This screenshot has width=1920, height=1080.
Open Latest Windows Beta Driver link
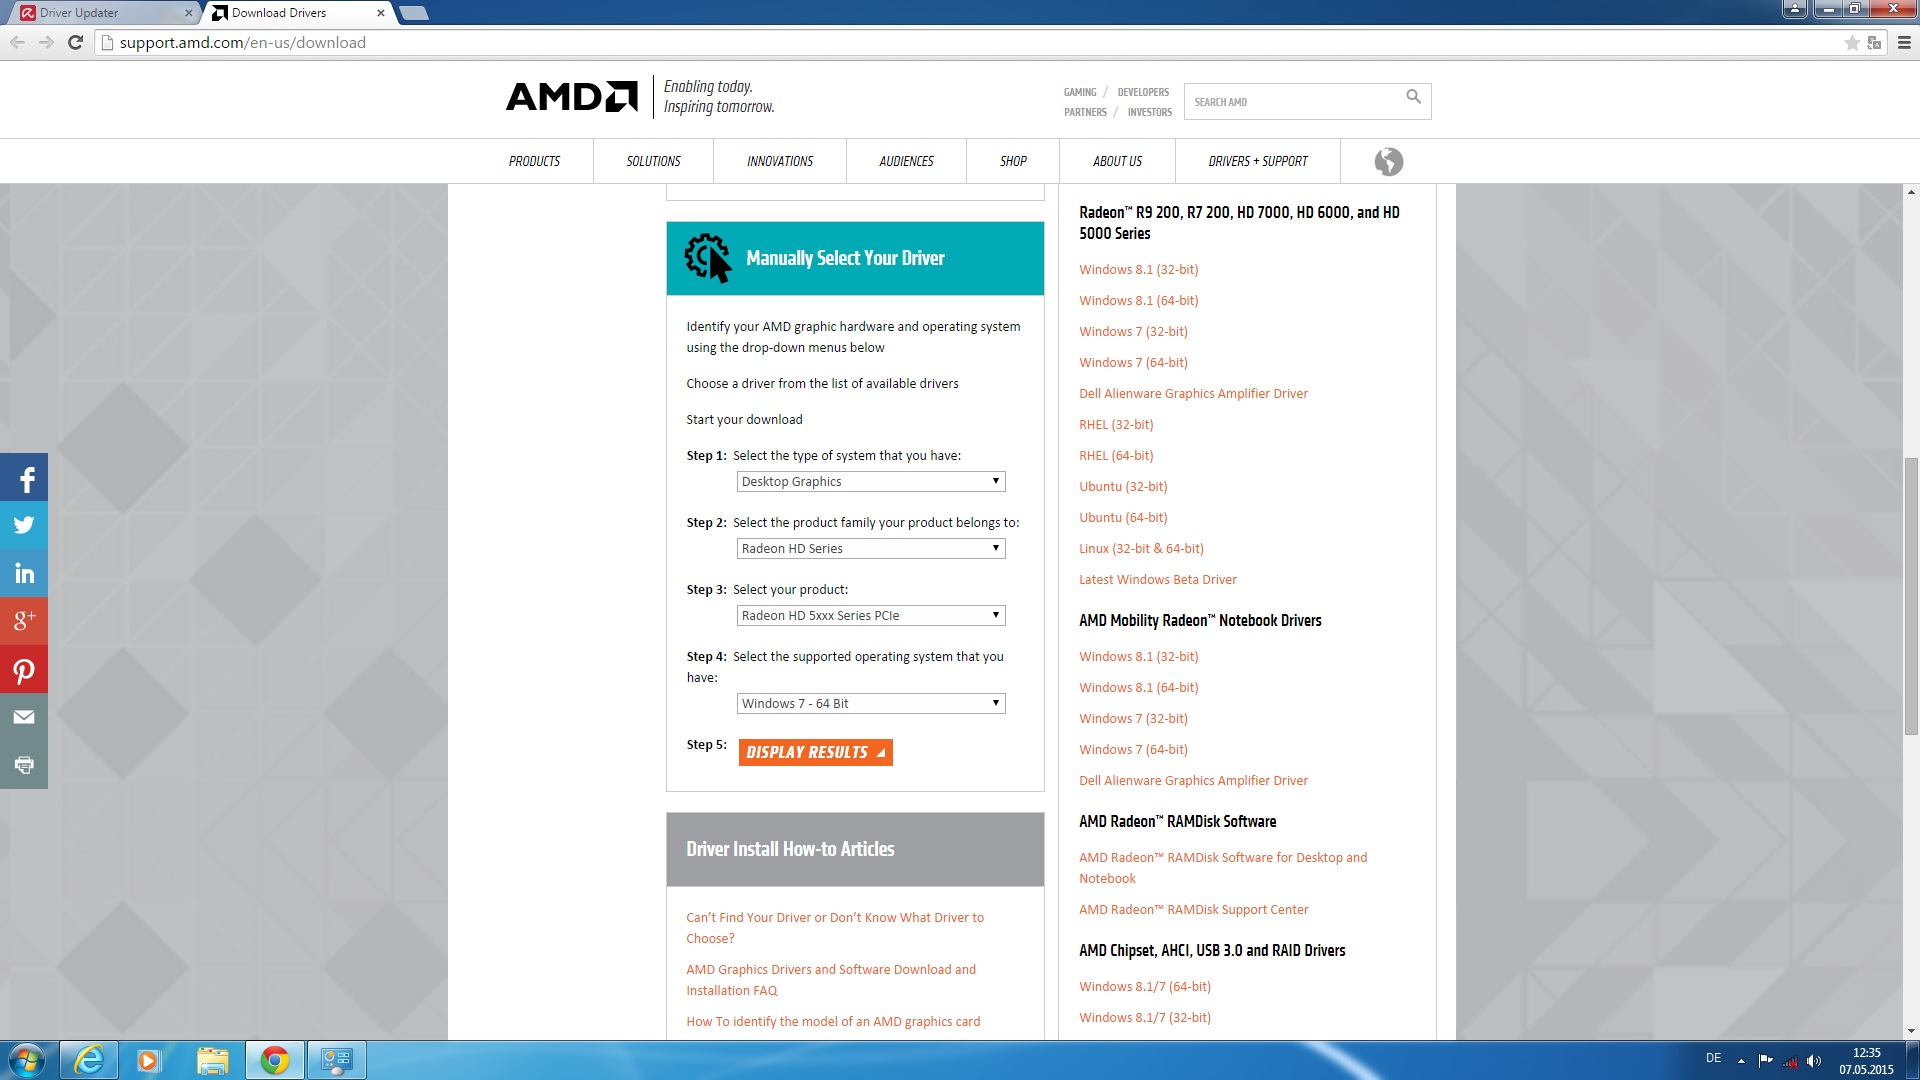tap(1157, 580)
